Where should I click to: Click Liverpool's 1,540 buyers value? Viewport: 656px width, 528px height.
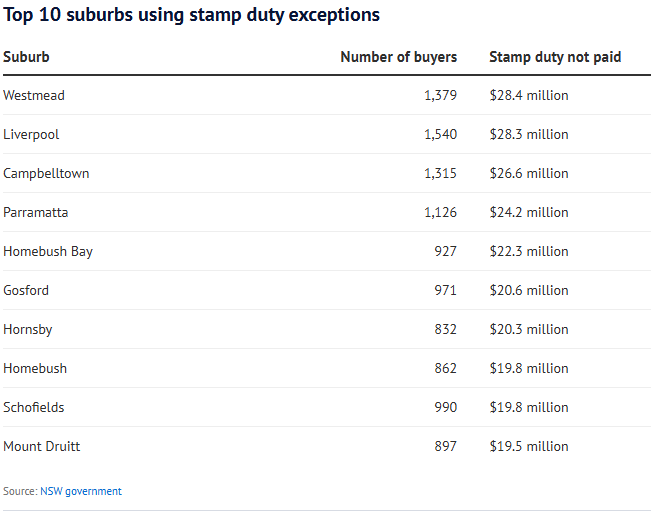(x=440, y=134)
